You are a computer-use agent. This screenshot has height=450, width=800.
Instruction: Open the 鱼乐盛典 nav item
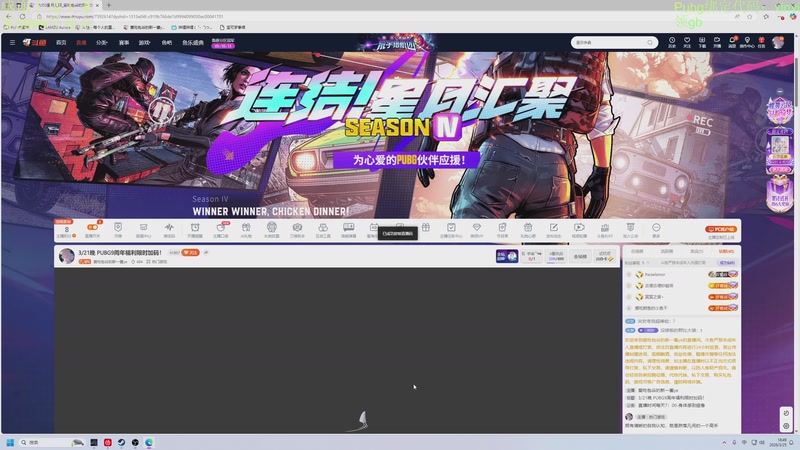click(x=193, y=42)
